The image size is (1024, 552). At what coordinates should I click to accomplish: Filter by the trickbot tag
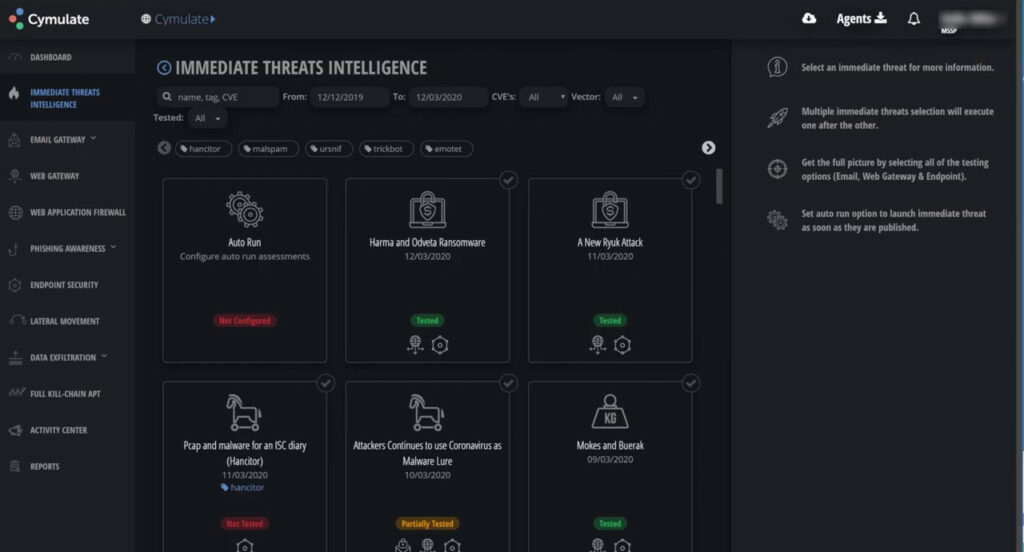(x=386, y=149)
